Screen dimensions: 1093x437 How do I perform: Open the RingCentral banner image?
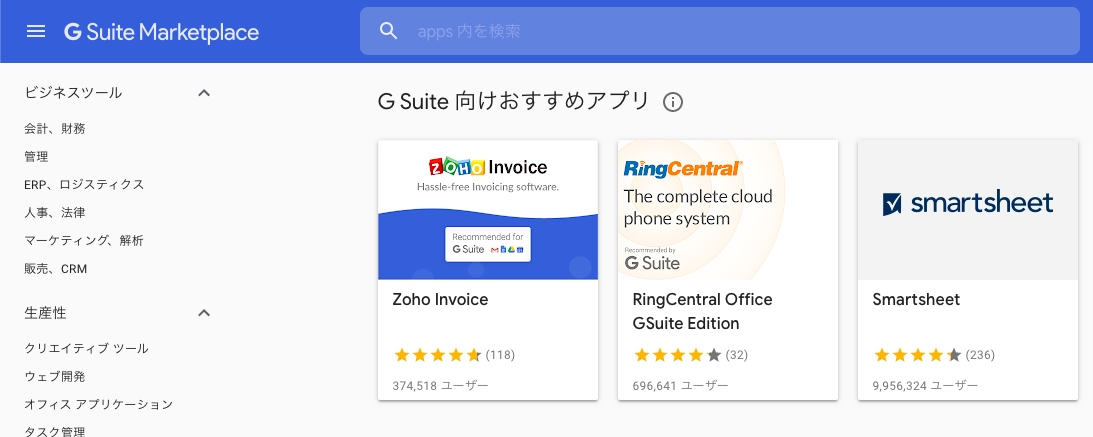coord(728,210)
